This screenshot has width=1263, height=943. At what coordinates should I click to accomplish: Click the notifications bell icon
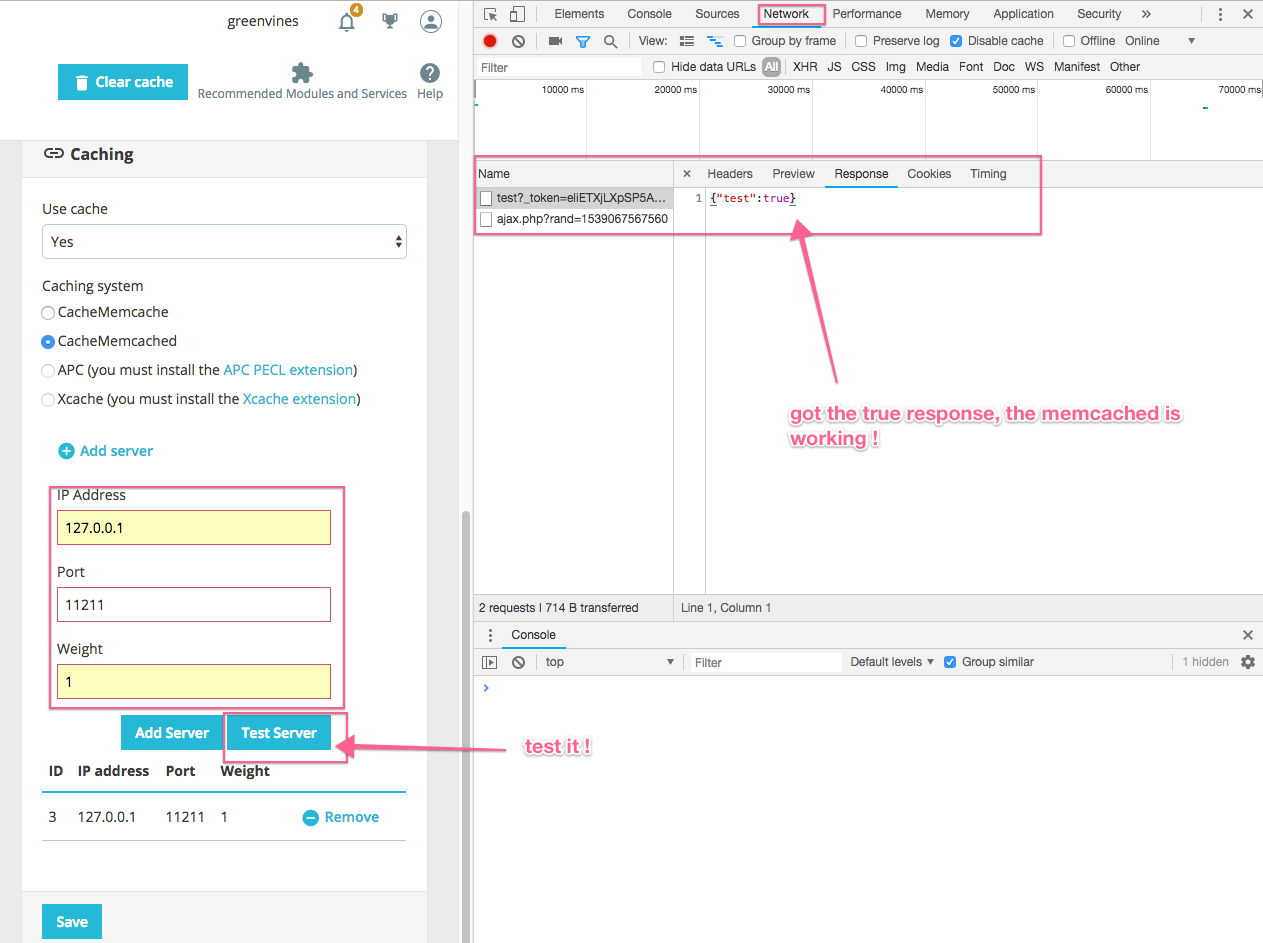[x=347, y=22]
